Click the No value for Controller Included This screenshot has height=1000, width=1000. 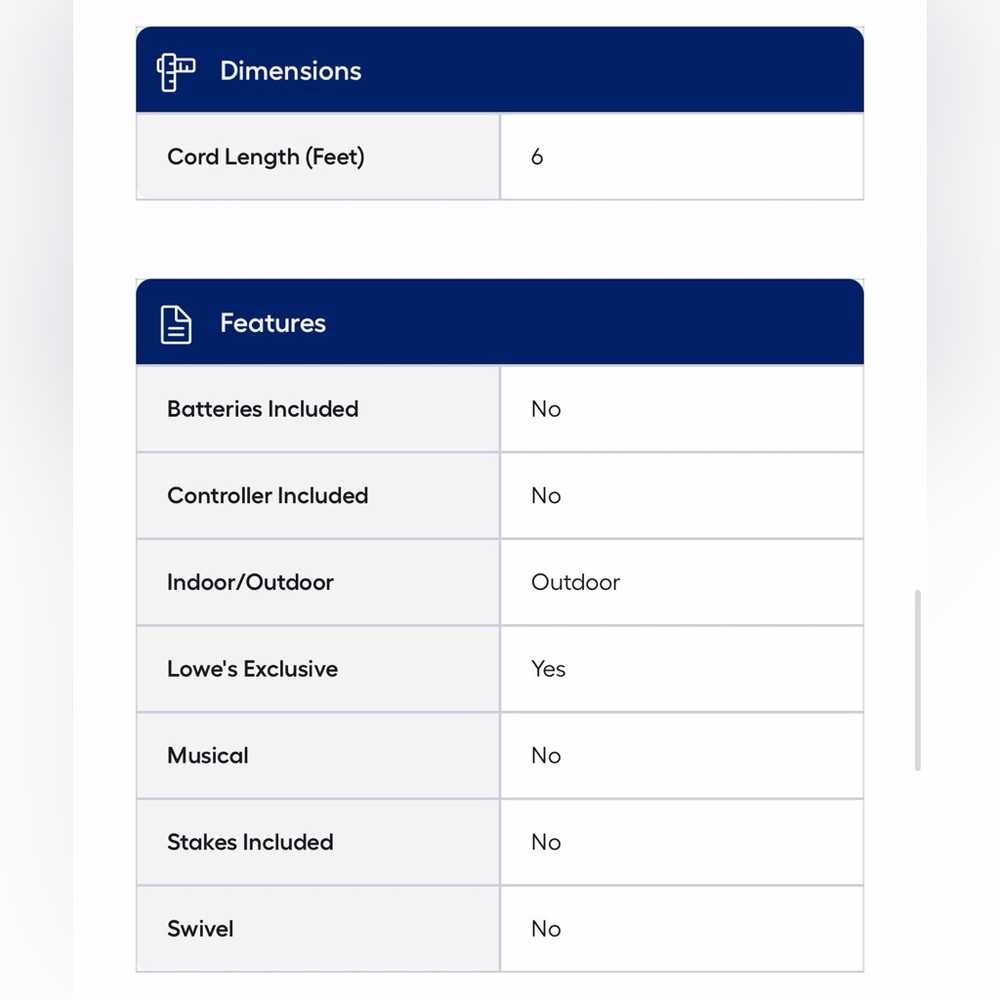point(546,496)
